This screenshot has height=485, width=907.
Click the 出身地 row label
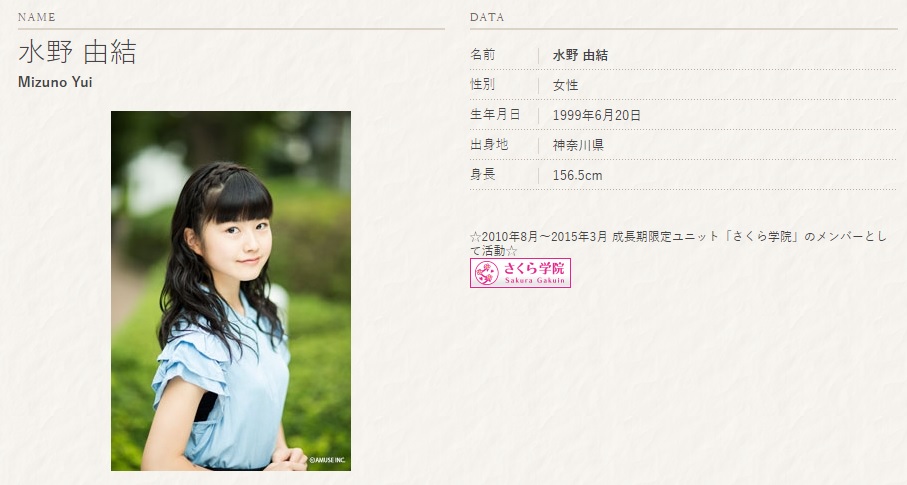[x=489, y=145]
